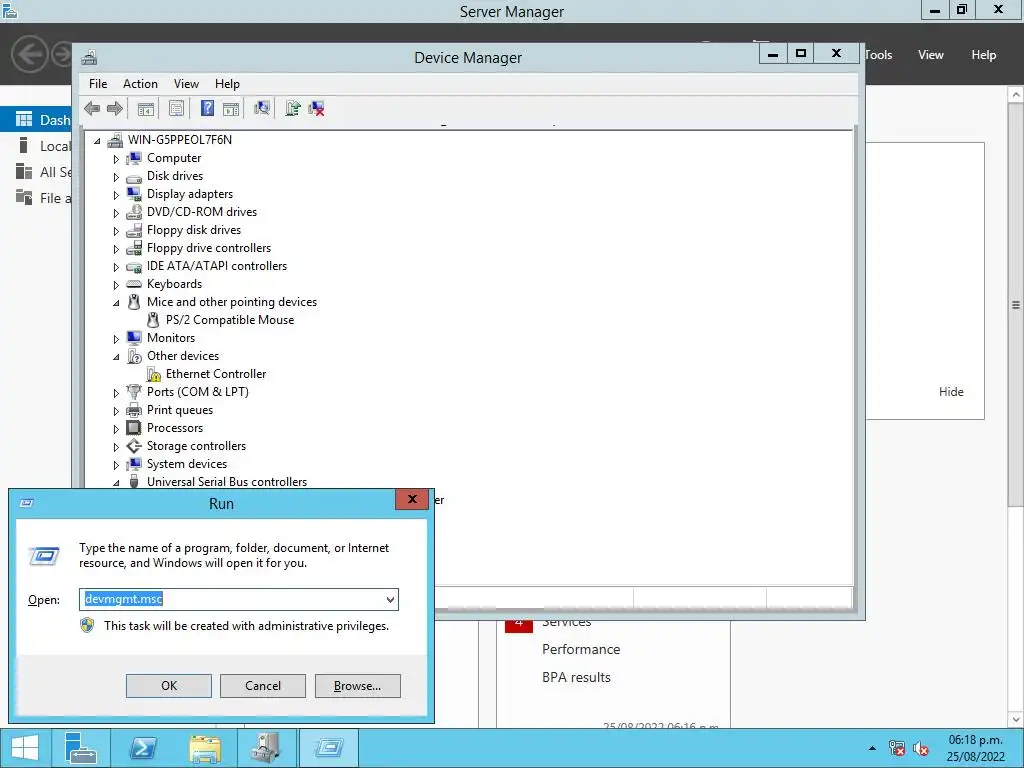Click the Back arrow in Device Manager toolbar
The width and height of the screenshot is (1024, 768).
click(92, 108)
